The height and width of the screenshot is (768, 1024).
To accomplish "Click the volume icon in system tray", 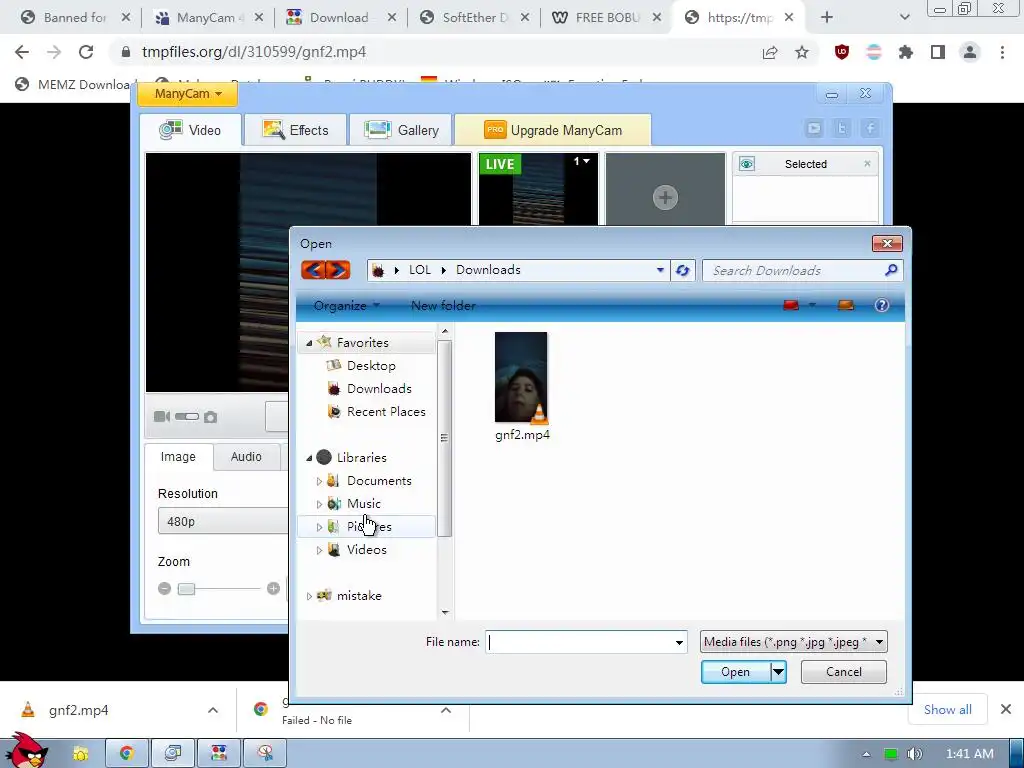I will click(914, 754).
